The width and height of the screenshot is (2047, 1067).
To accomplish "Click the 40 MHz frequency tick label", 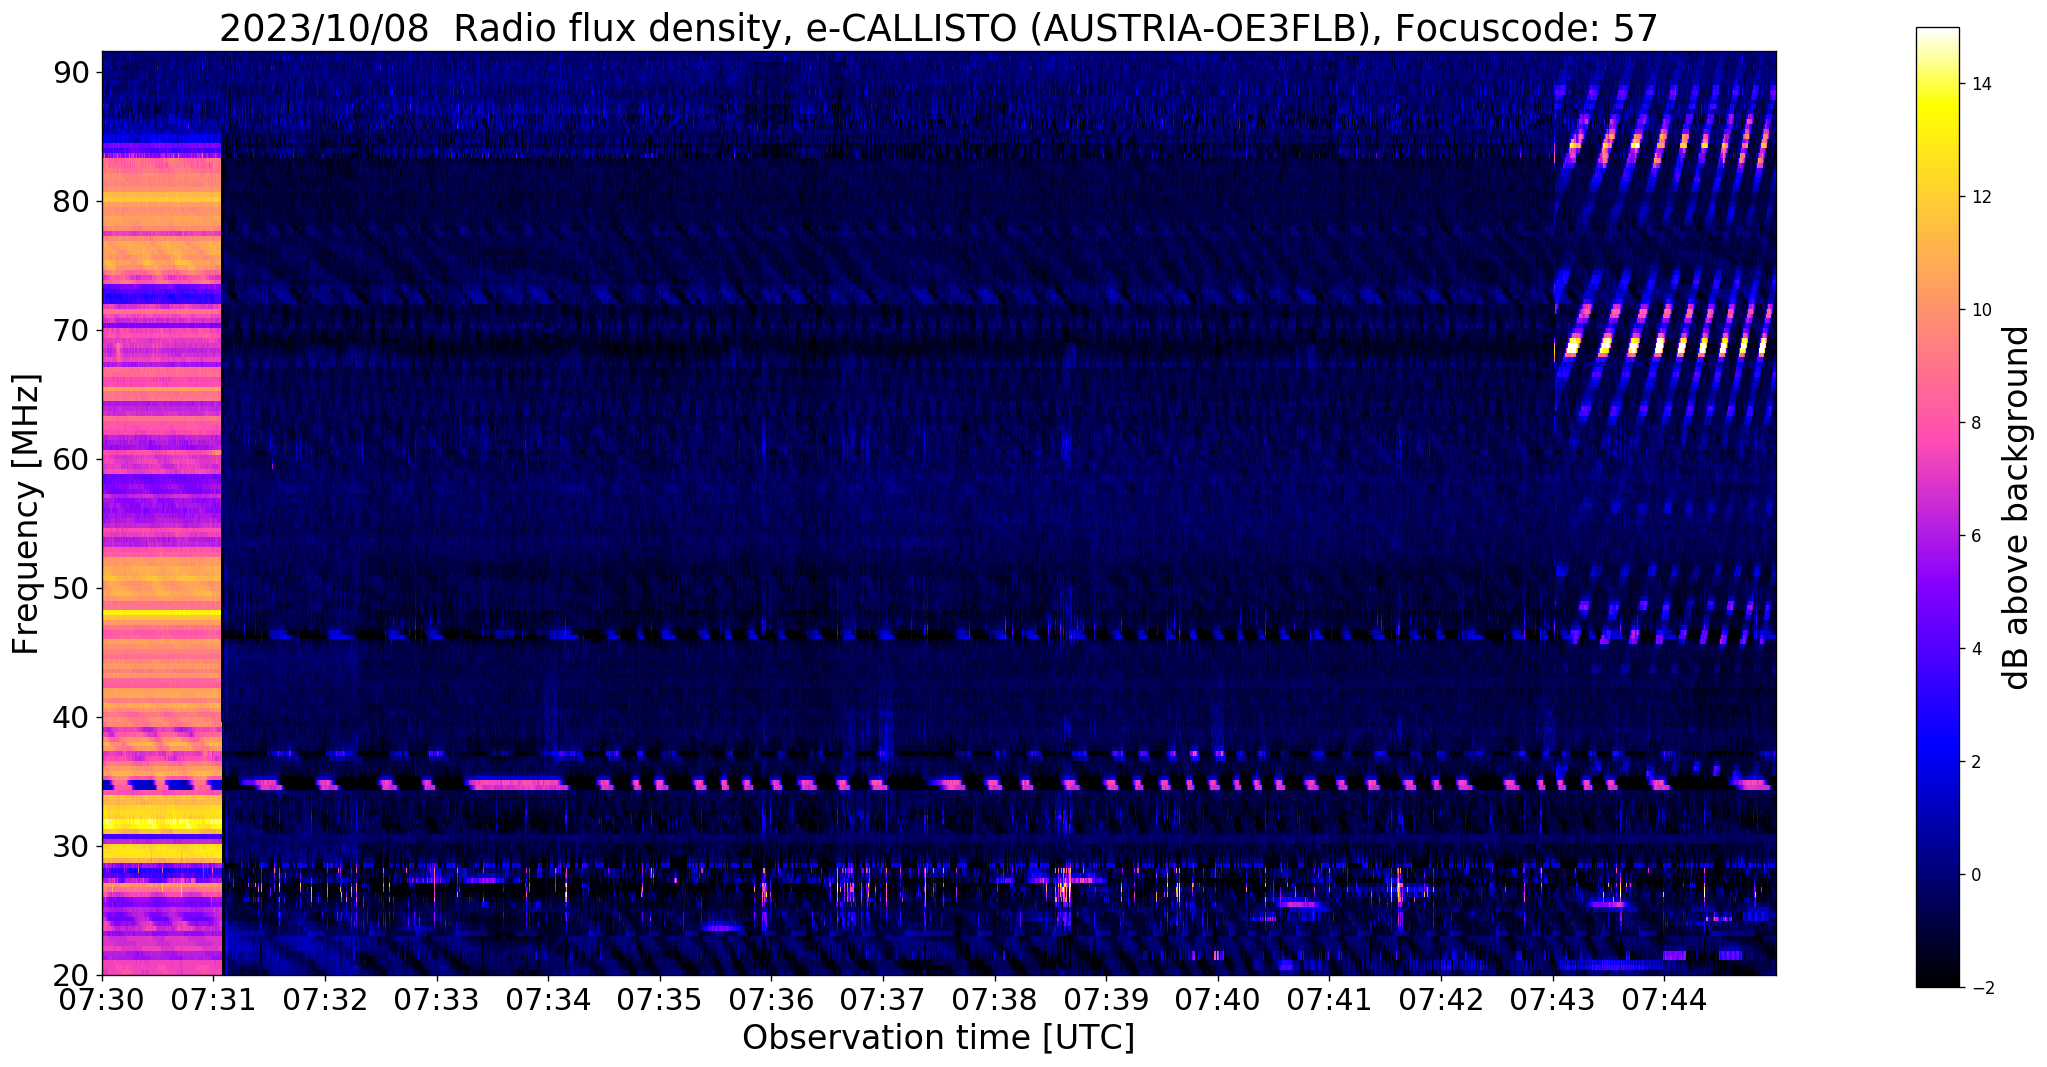I will pos(71,718).
